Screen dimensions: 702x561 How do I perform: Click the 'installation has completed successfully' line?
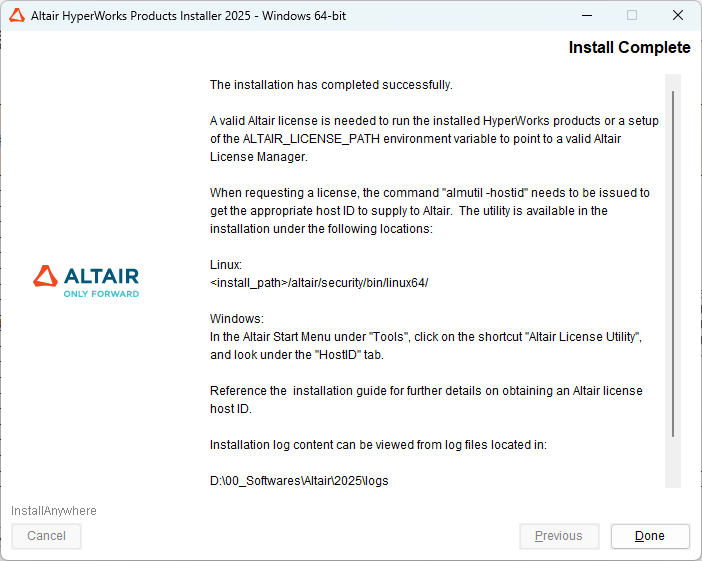coord(331,85)
